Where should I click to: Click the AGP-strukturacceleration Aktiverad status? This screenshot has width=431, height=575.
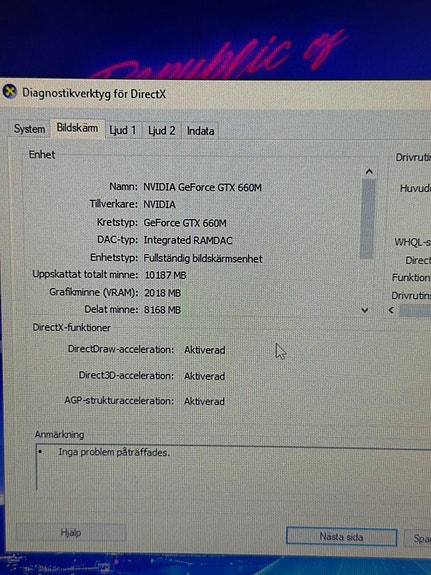pos(204,402)
